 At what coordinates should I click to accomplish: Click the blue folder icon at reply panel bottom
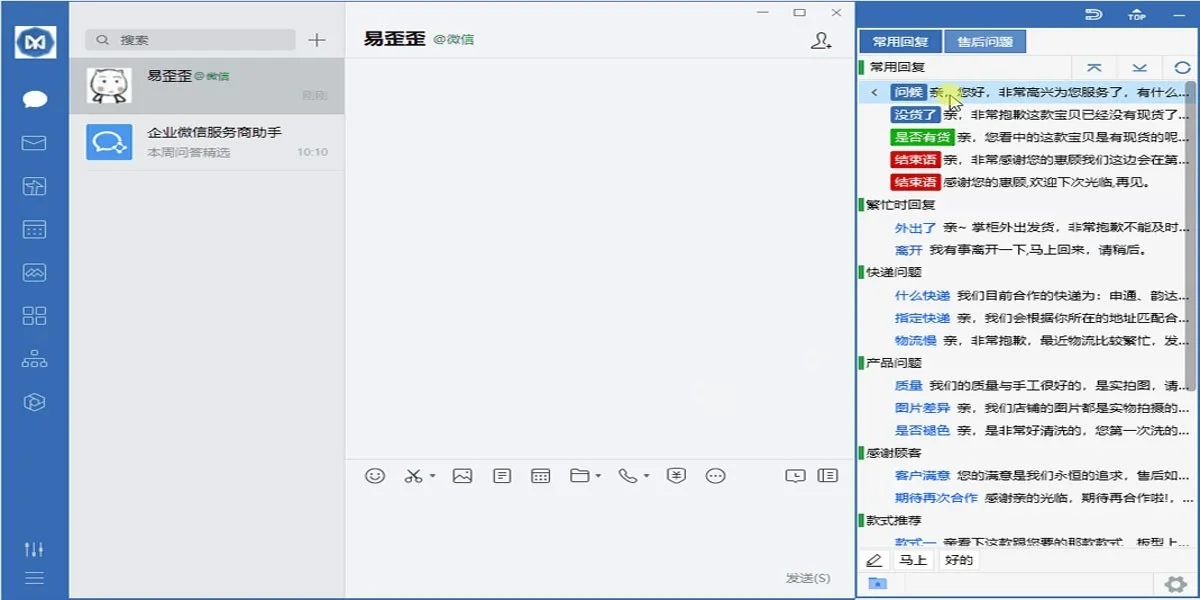coord(877,584)
